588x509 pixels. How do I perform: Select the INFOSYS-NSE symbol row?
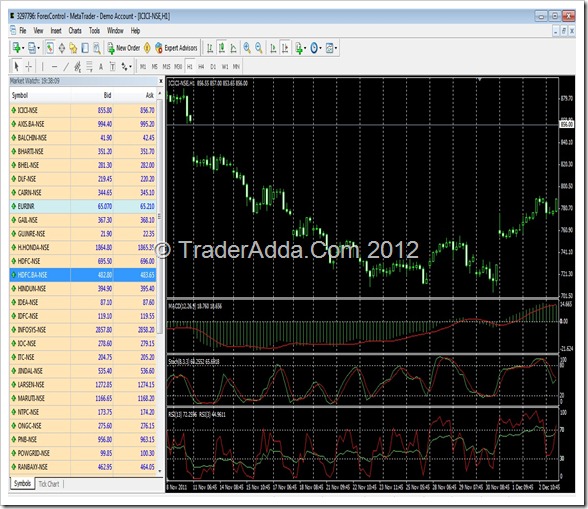(82, 330)
